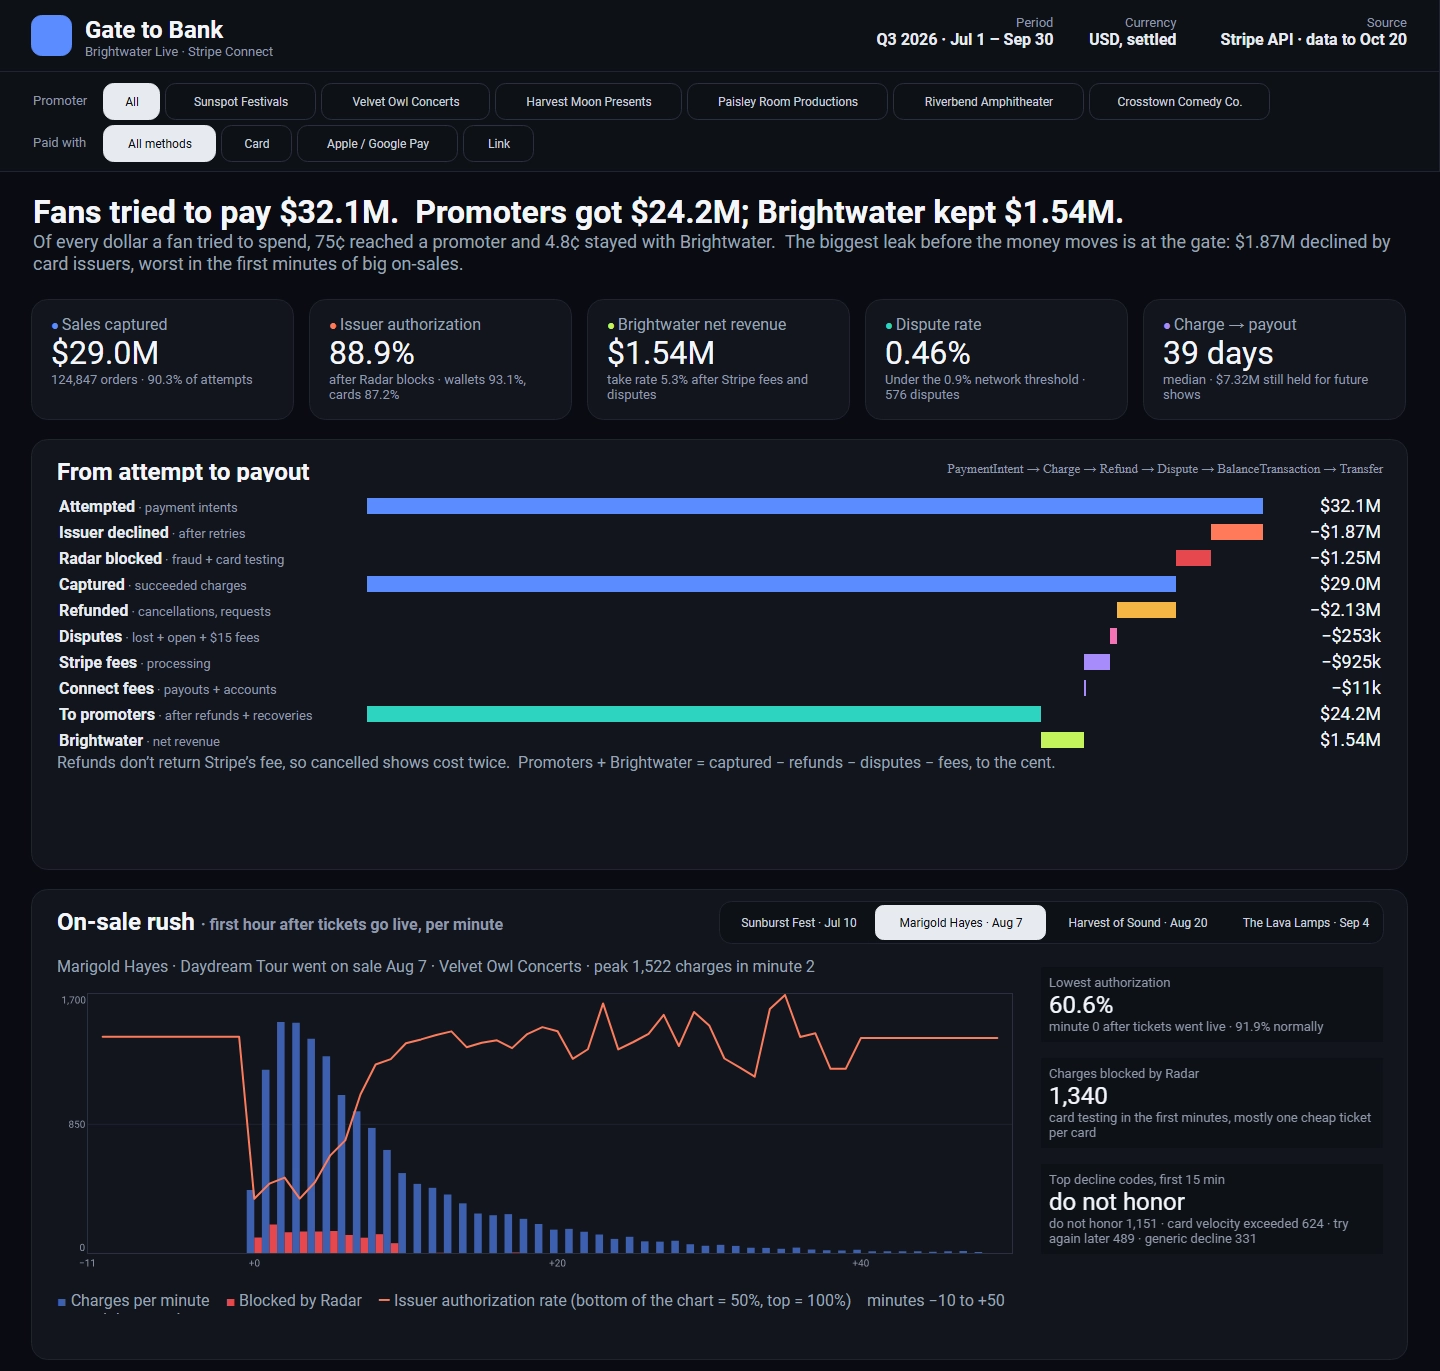The image size is (1440, 1371).
Task: Select the All promoter filter chip
Action: click(132, 102)
